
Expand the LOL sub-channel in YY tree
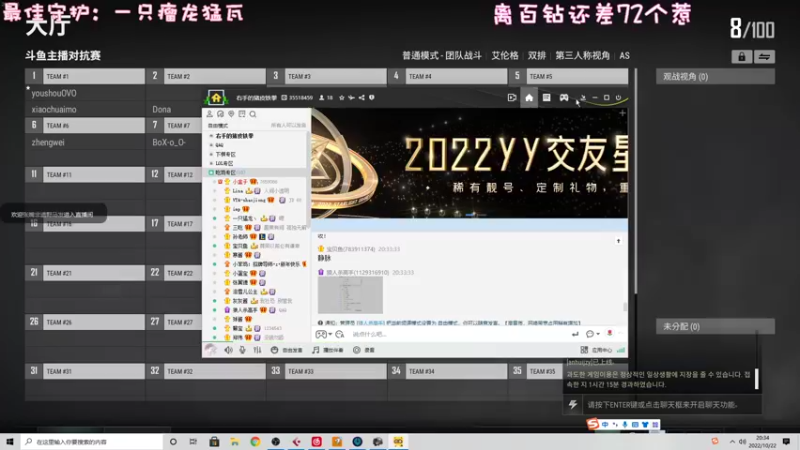point(211,163)
